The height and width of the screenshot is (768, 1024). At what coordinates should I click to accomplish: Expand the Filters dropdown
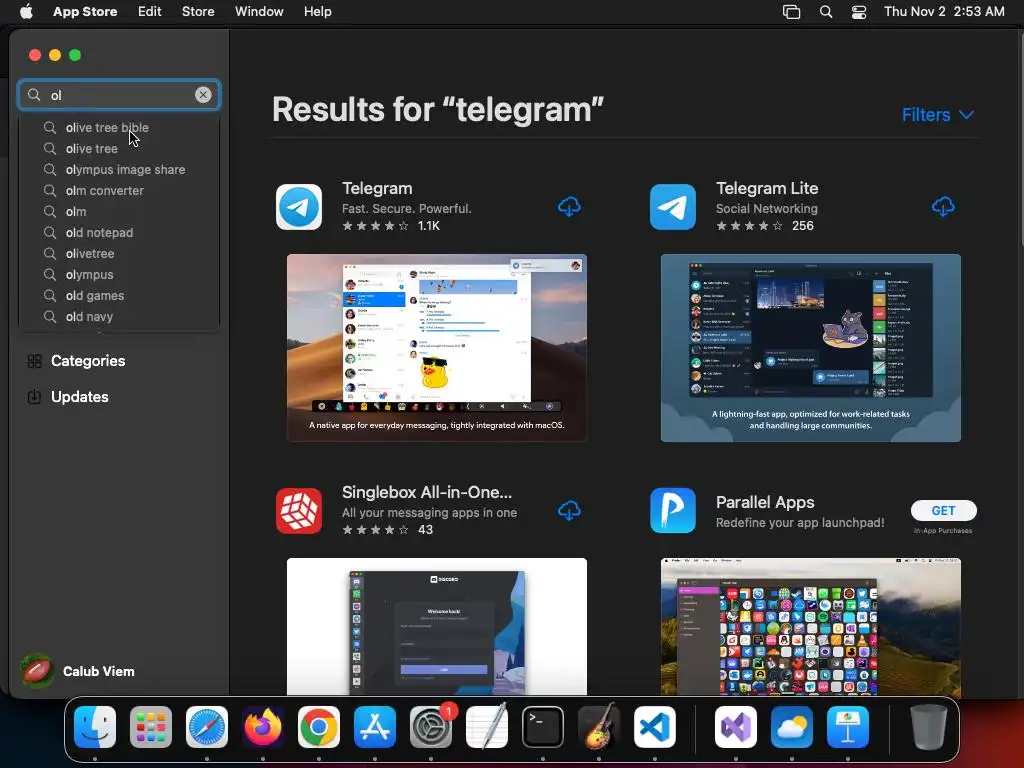938,115
